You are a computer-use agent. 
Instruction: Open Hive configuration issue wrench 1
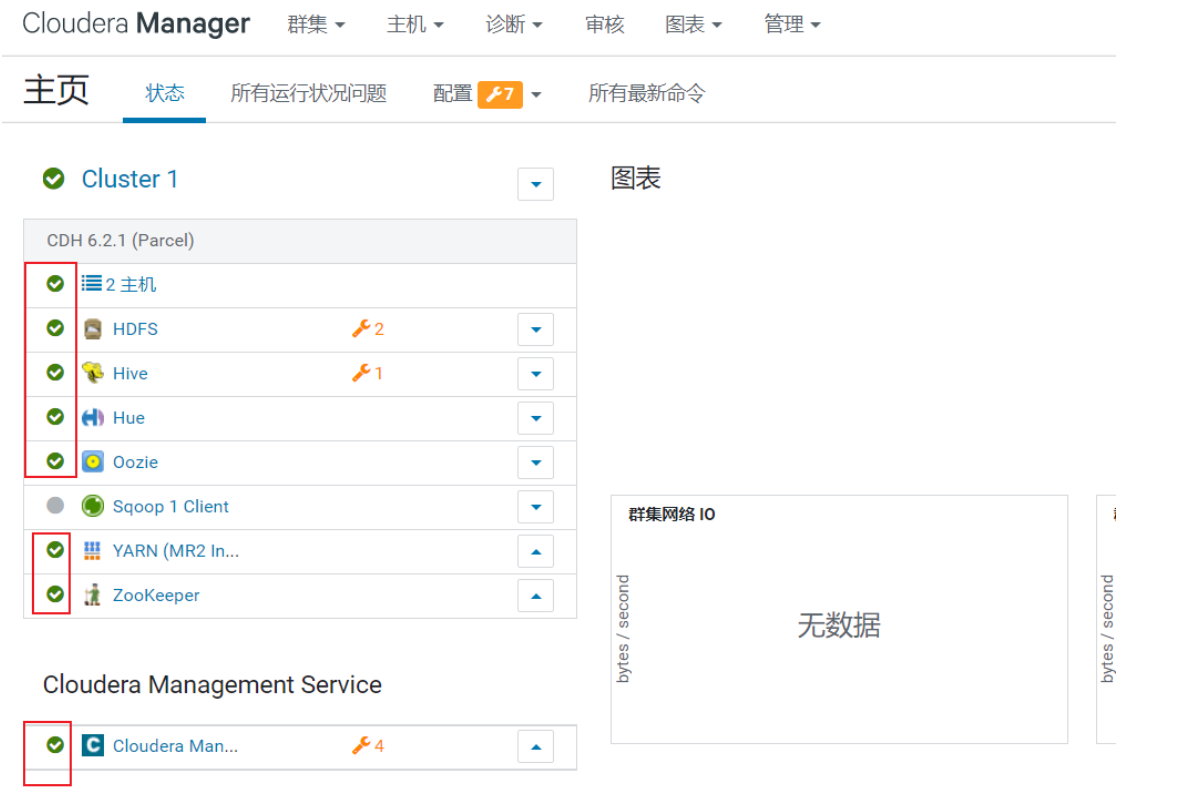368,373
